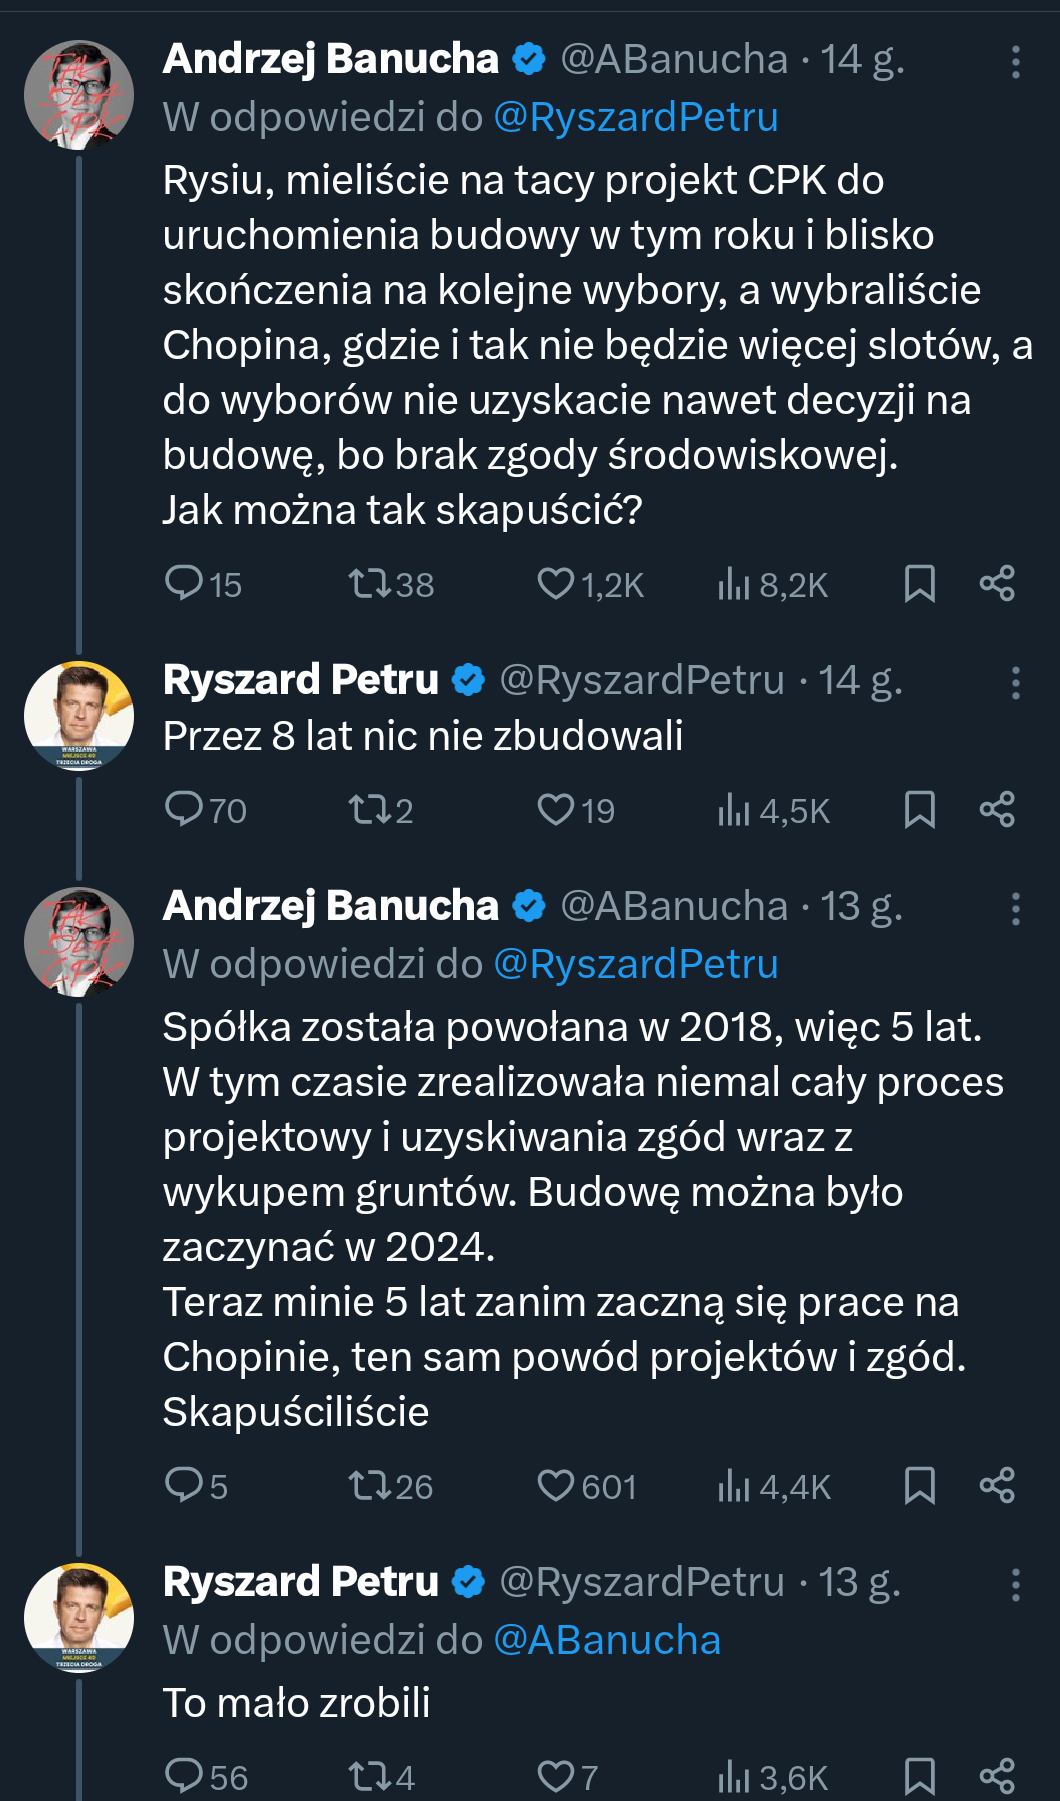1060x1801 pixels.
Task: Open more options on Banucha's second tweet
Action: [1015, 909]
